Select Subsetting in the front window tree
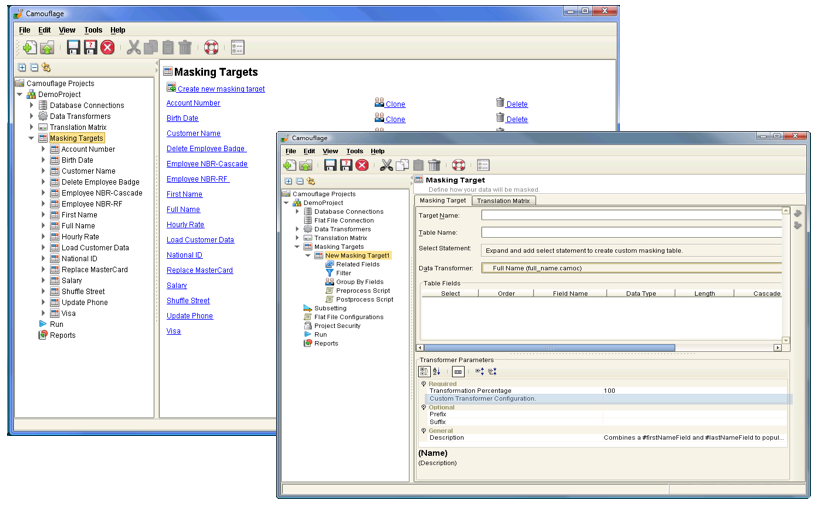The width and height of the screenshot is (820, 509). tap(330, 308)
